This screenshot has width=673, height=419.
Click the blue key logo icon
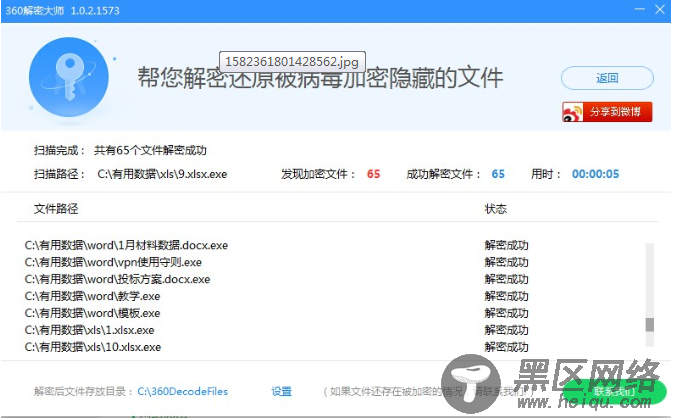pyautogui.click(x=69, y=77)
